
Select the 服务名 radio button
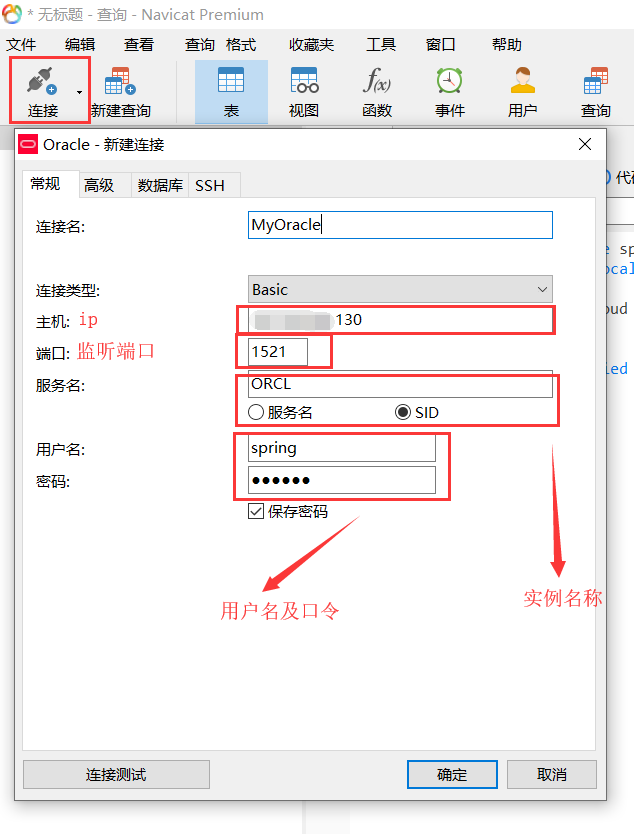256,412
